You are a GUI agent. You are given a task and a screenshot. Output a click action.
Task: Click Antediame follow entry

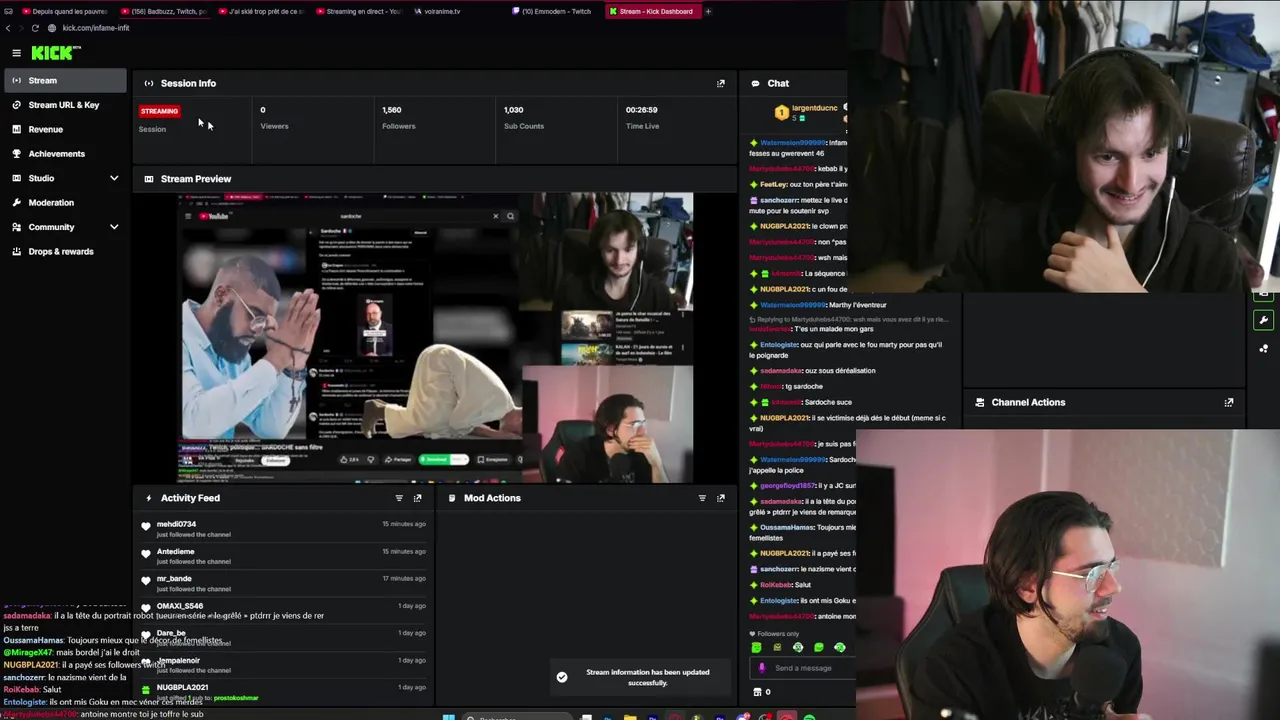point(284,556)
